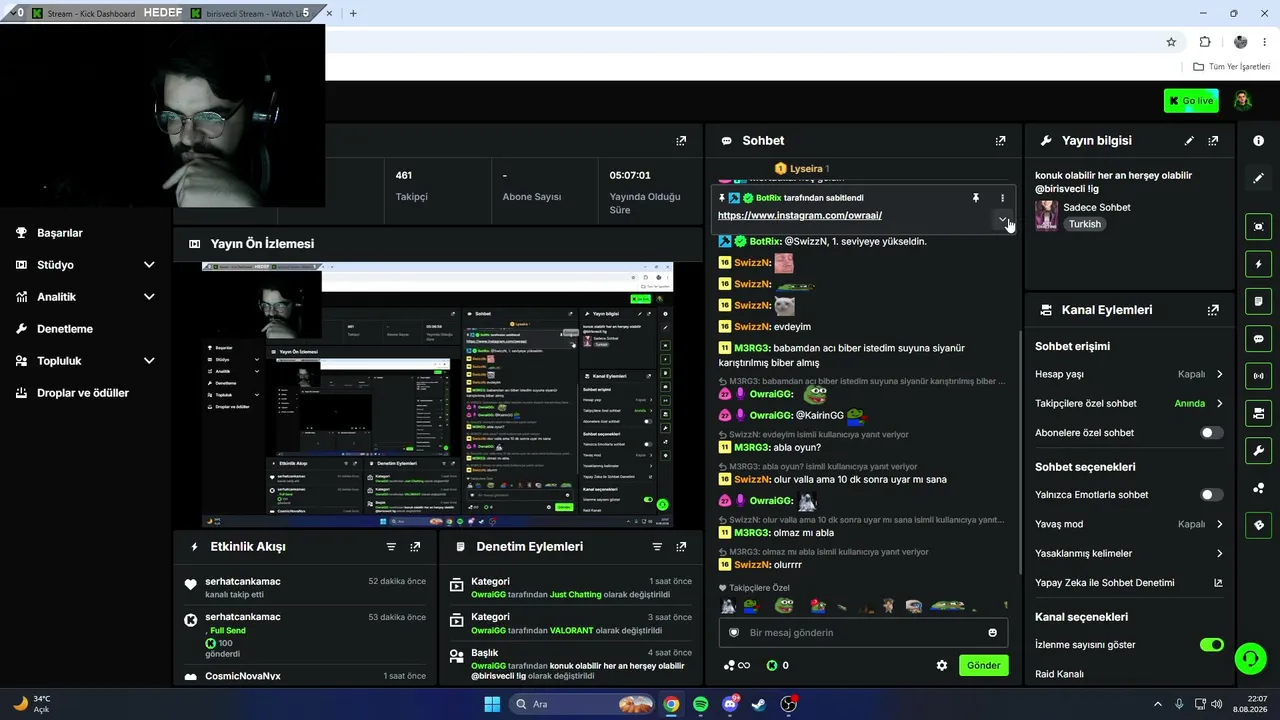1280x720 pixels.
Task: Click the document icon in right sidebar
Action: (1258, 301)
